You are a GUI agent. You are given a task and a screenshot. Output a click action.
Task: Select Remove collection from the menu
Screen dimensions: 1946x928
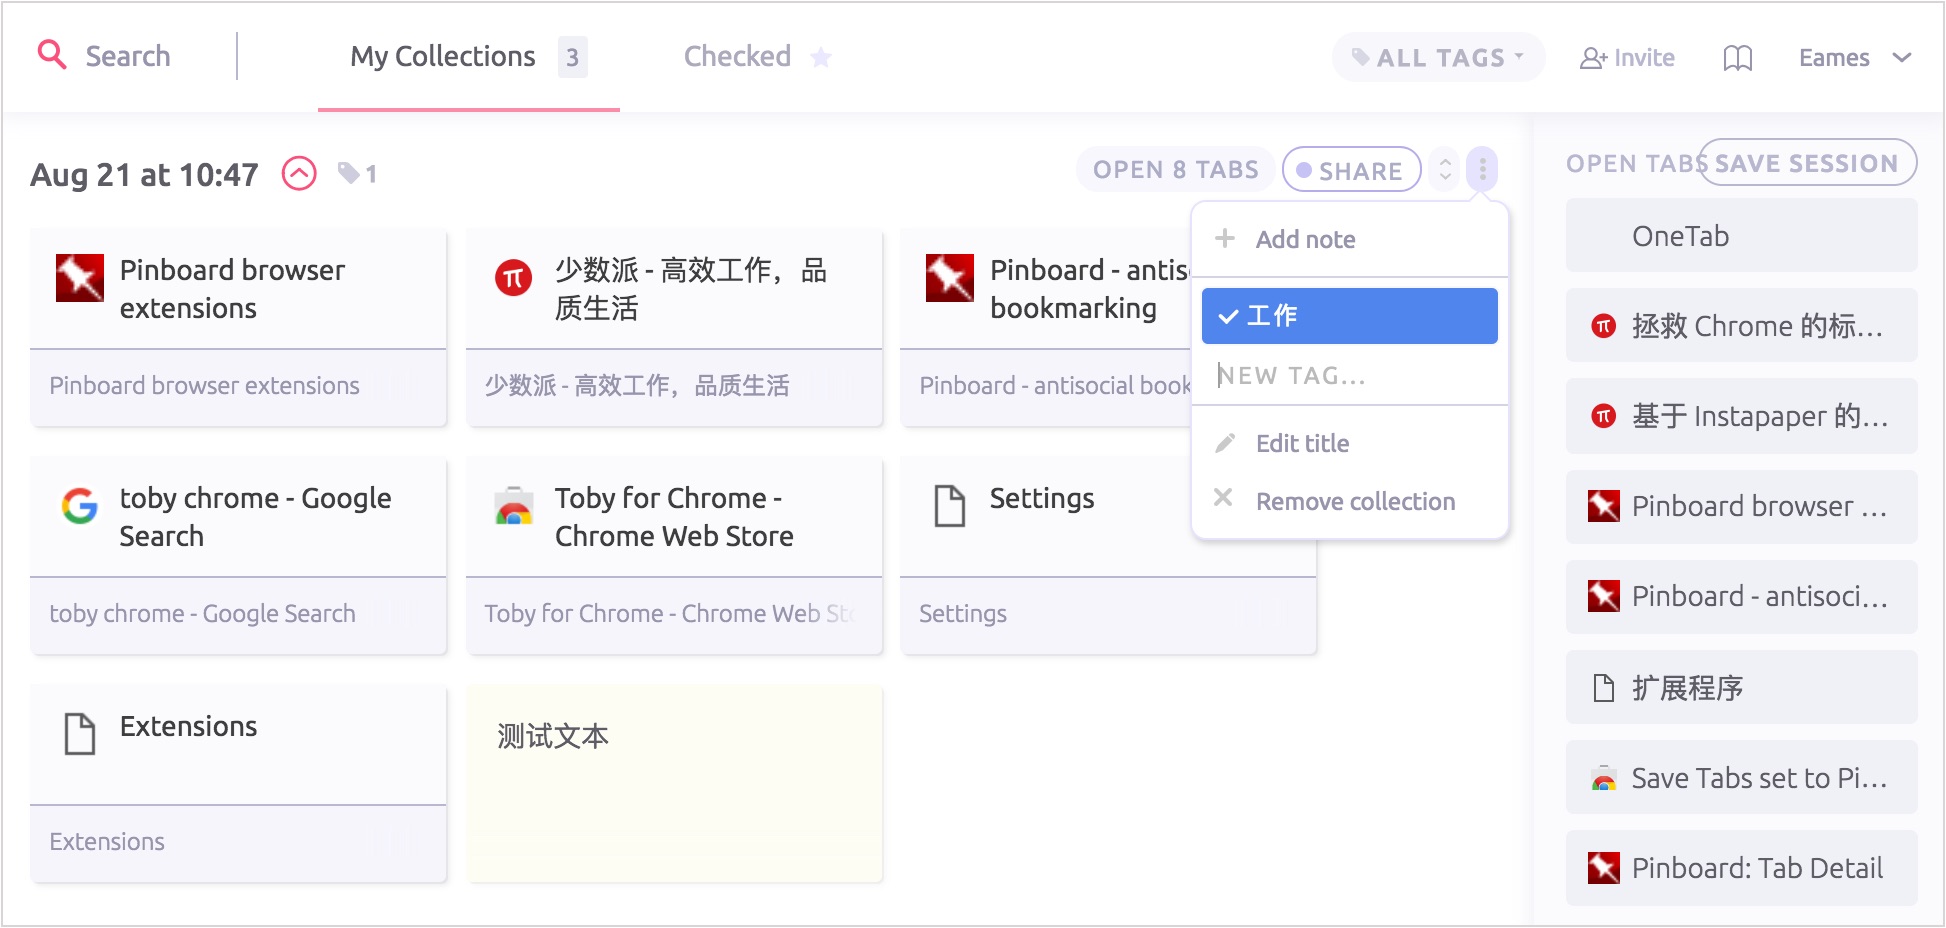click(1354, 501)
